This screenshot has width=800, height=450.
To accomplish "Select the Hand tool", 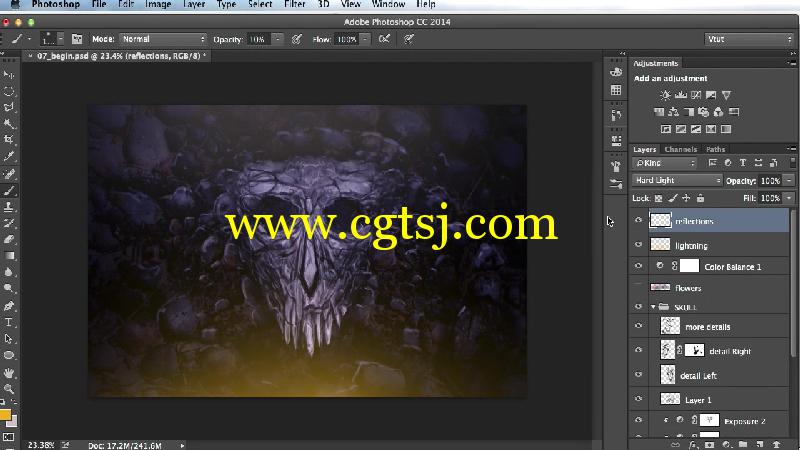I will pyautogui.click(x=9, y=373).
